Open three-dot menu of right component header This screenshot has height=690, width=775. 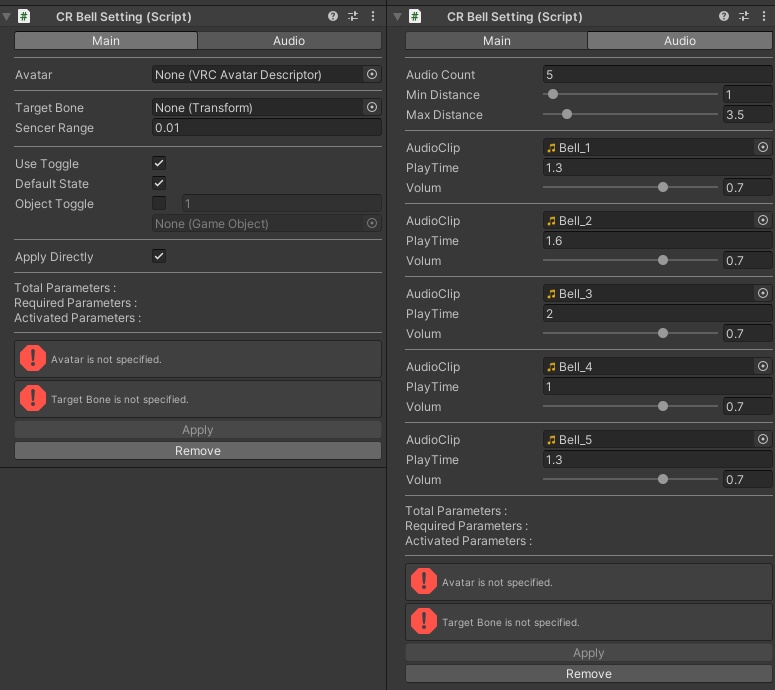[x=764, y=17]
